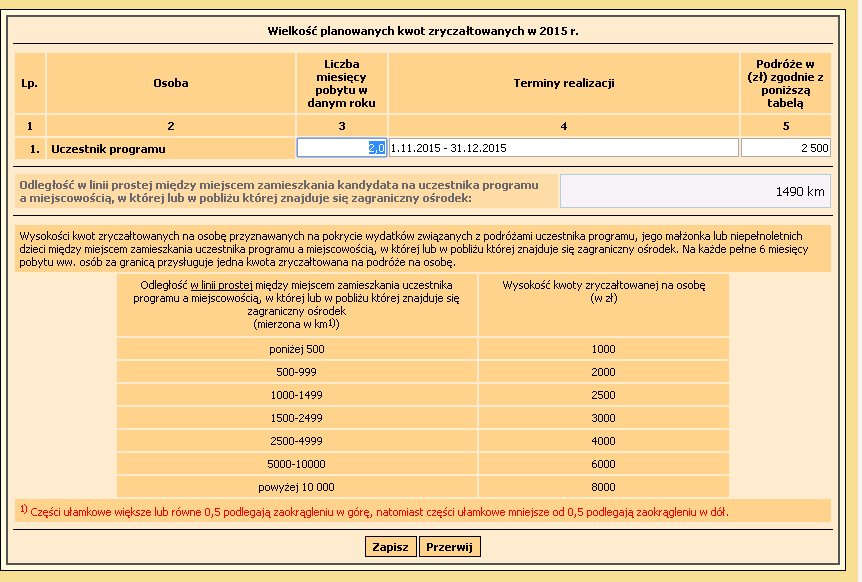Select the 'powyżej 10 000' distance cell
This screenshot has width=862, height=582.
pos(297,487)
